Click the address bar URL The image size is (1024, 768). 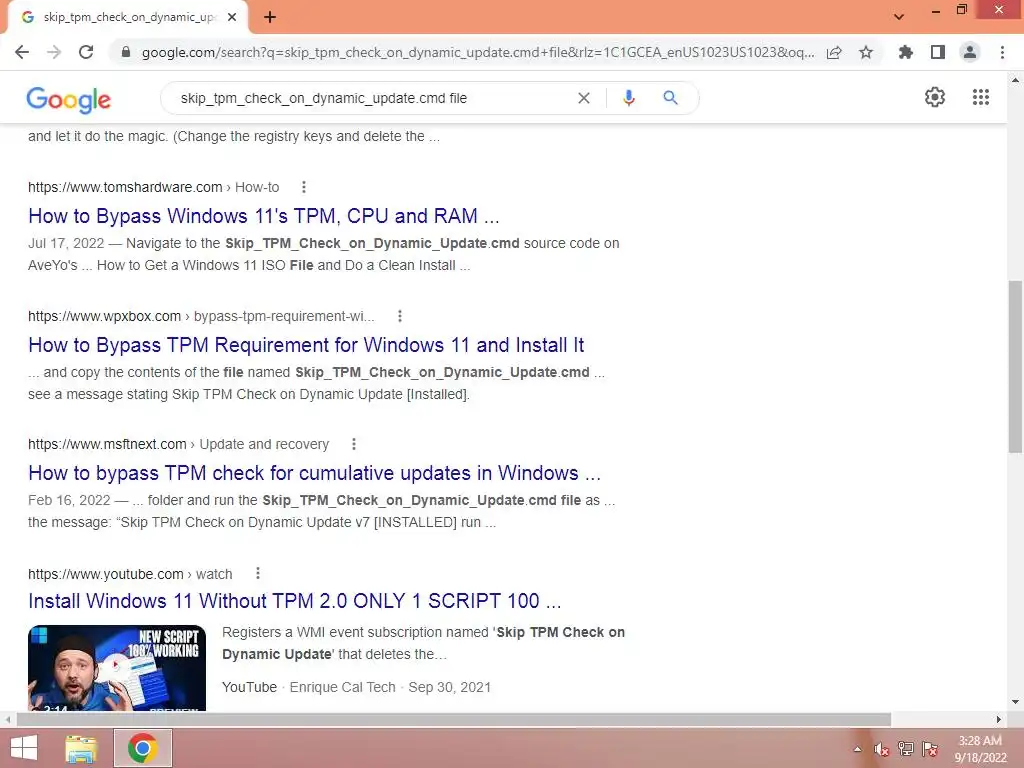click(x=477, y=52)
